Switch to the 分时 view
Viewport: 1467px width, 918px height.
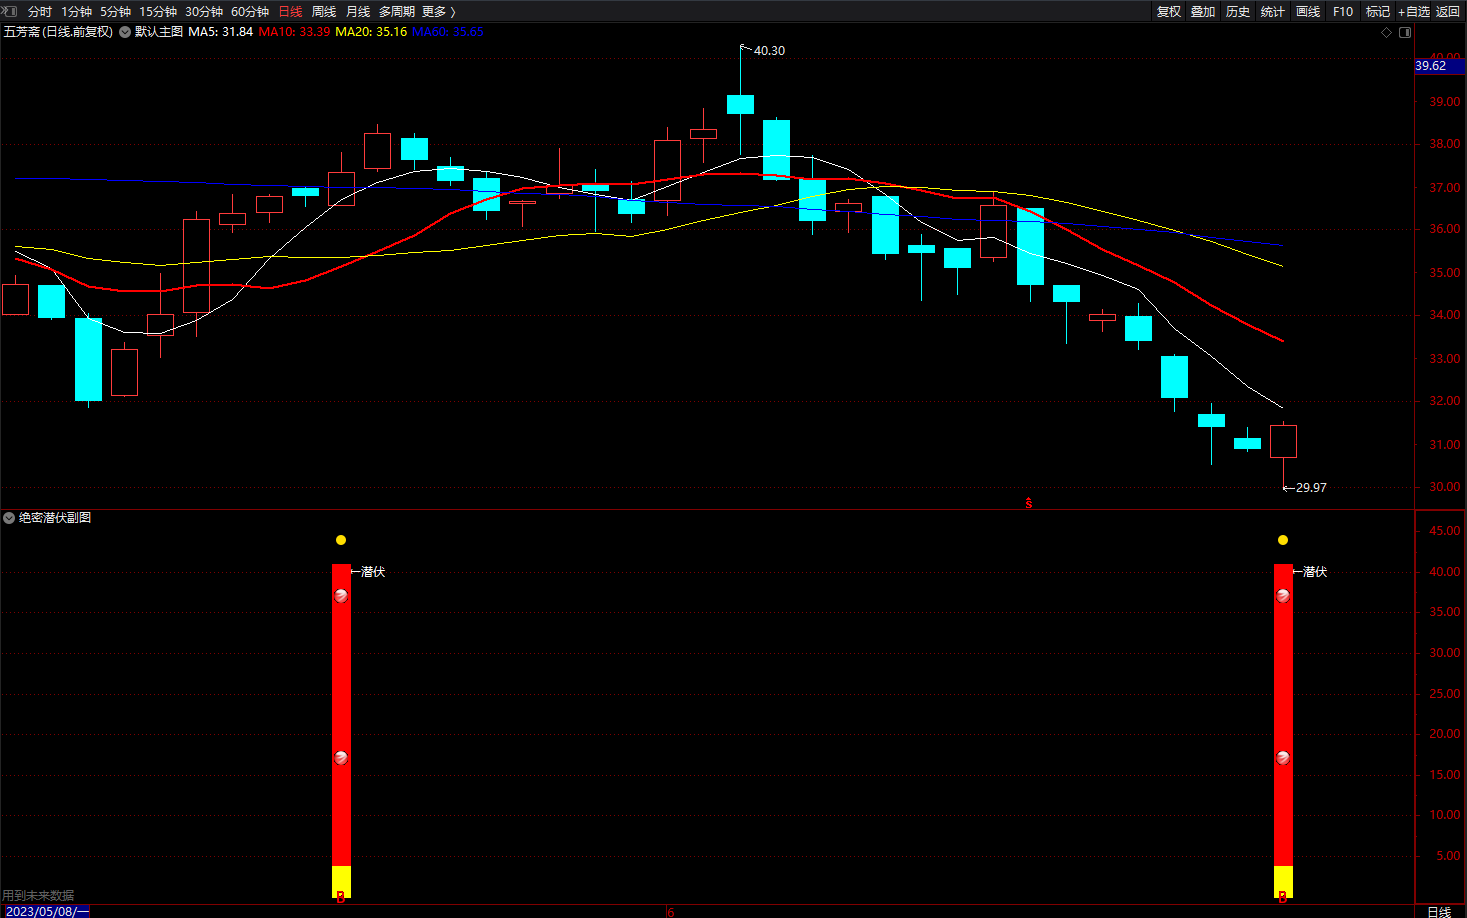(x=39, y=12)
